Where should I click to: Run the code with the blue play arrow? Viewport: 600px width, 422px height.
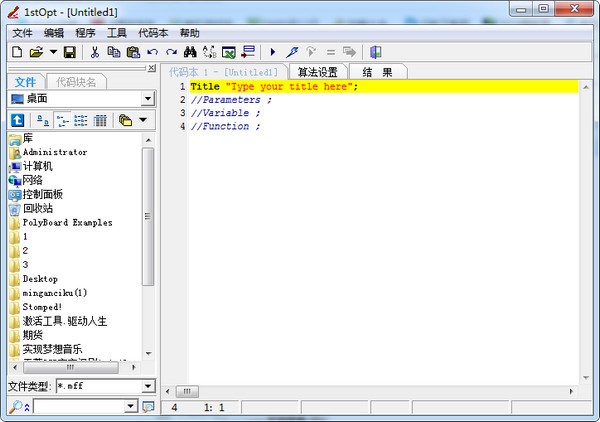[x=273, y=52]
